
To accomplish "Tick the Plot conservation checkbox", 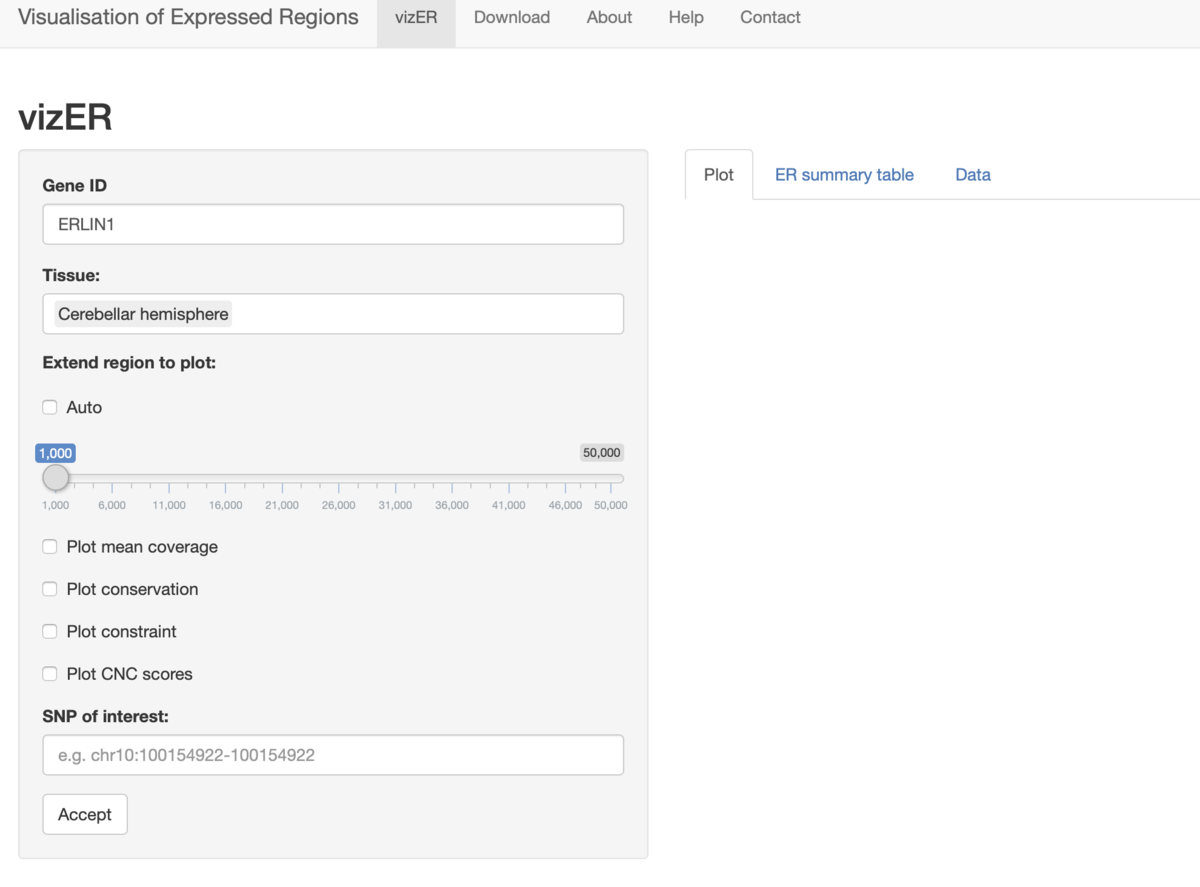I will pos(50,589).
